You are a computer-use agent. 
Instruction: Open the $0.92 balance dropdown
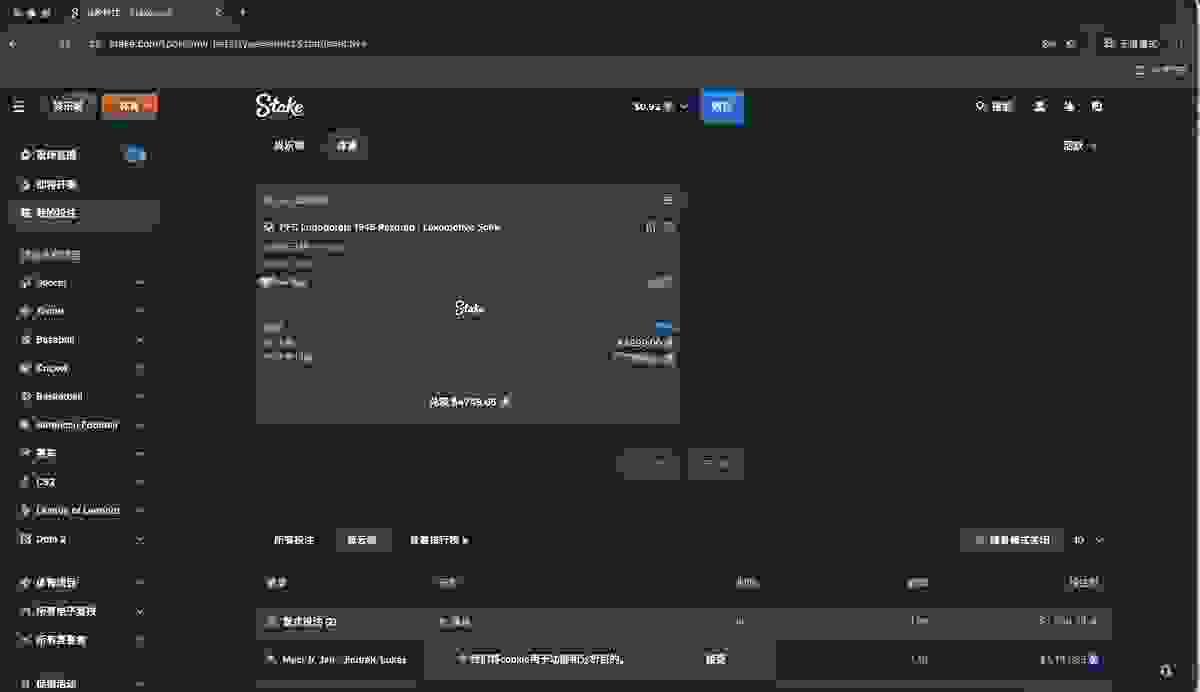(x=660, y=106)
